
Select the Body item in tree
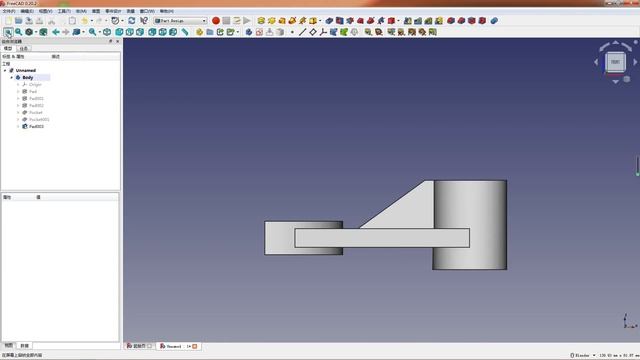tap(28, 78)
